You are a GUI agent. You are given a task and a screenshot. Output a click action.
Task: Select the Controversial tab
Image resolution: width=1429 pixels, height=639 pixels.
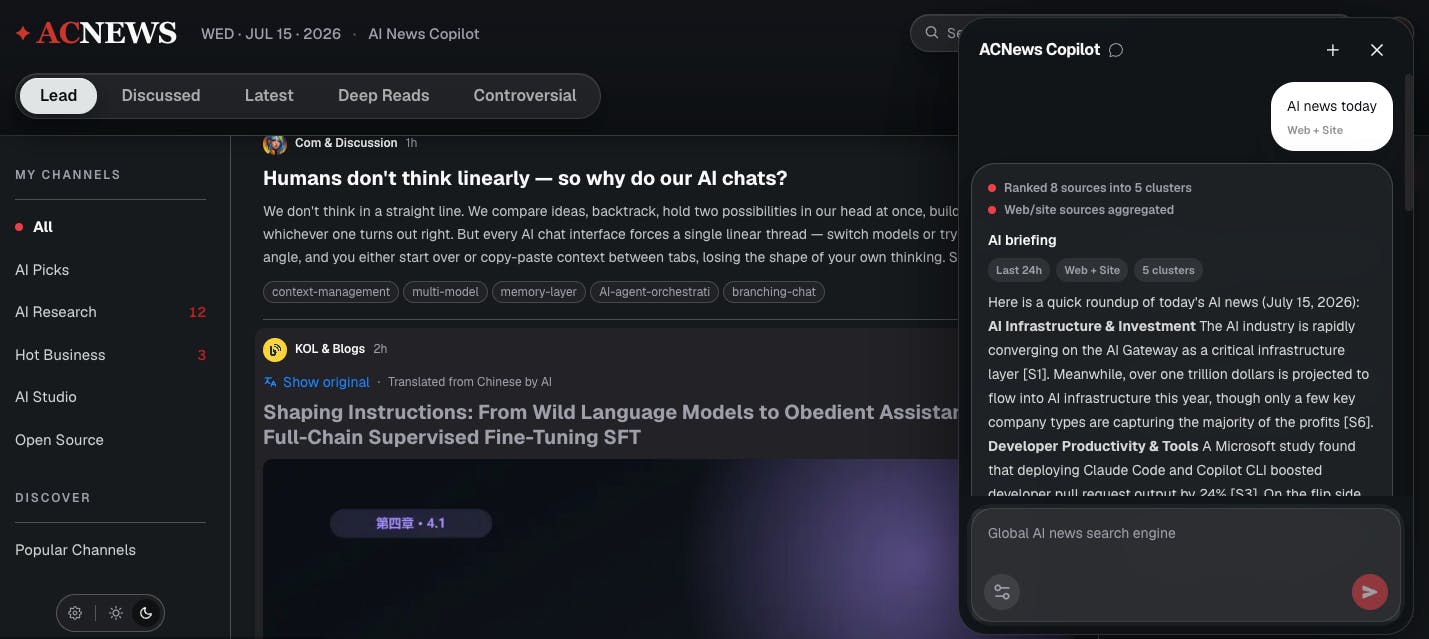[x=525, y=96]
